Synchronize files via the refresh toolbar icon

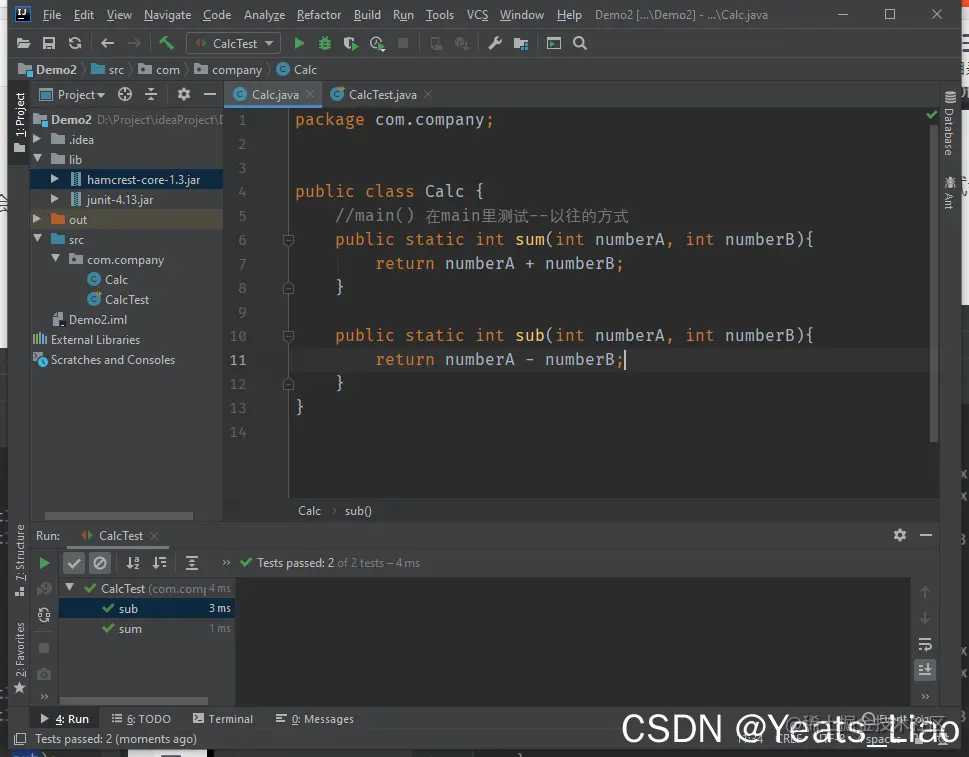point(75,43)
